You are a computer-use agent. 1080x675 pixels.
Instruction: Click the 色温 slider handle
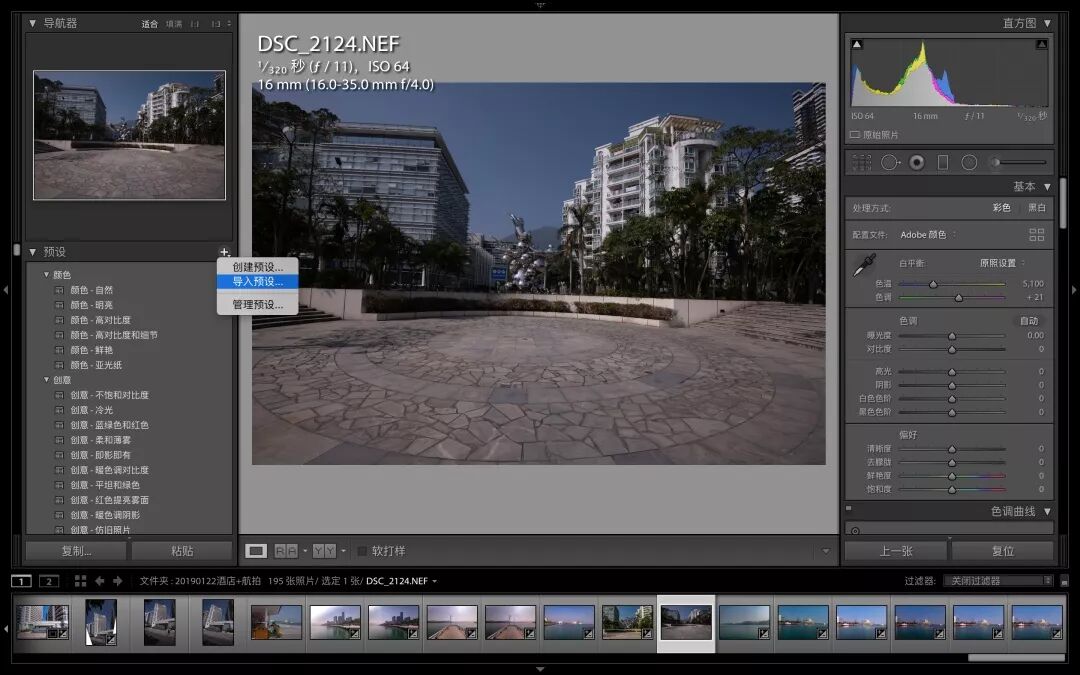[933, 284]
